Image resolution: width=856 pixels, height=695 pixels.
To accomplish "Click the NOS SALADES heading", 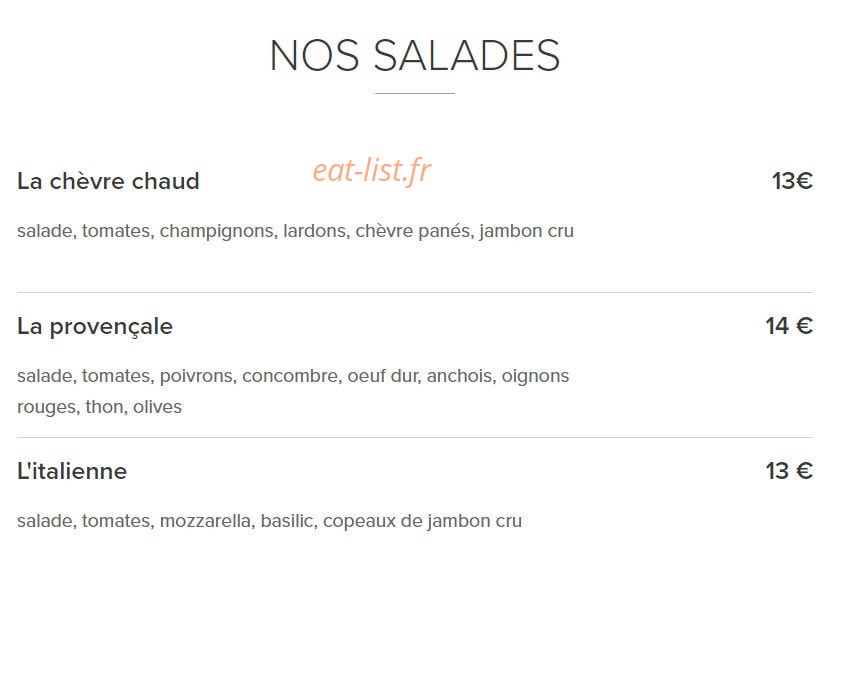I will click(415, 55).
